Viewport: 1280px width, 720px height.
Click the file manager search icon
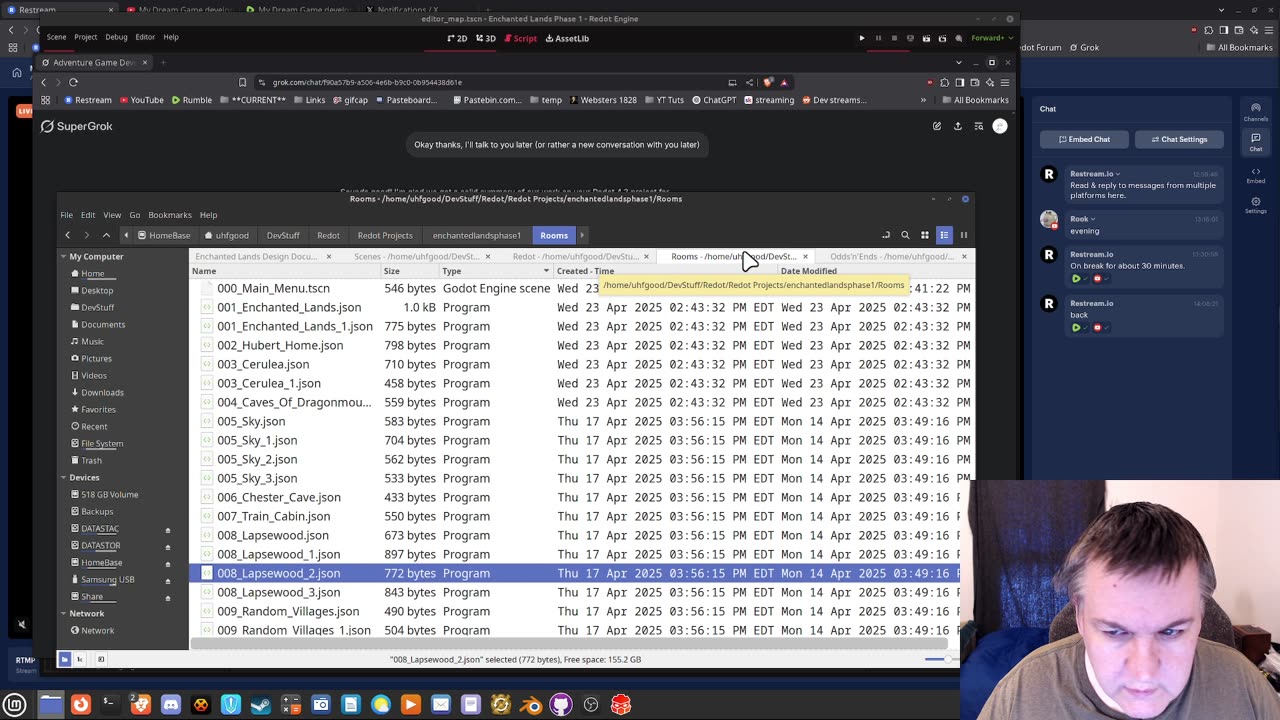[905, 235]
